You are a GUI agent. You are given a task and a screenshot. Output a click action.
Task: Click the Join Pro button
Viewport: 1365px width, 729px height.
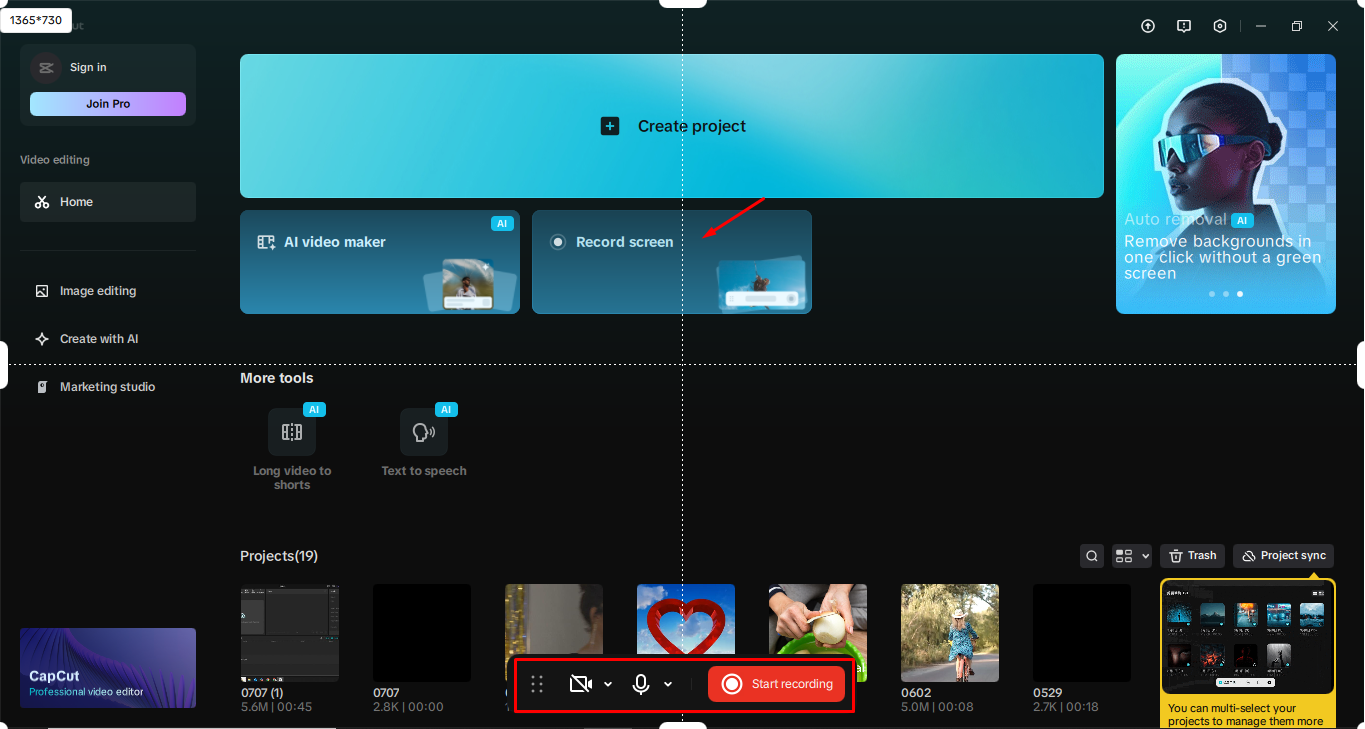pyautogui.click(x=108, y=104)
